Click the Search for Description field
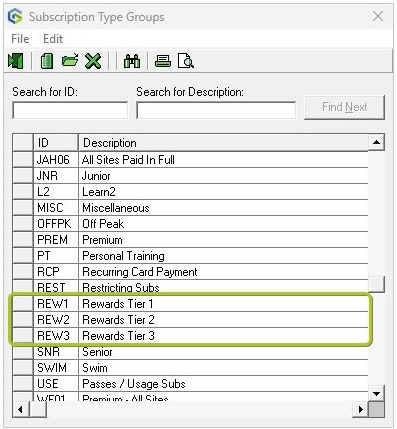 click(216, 110)
